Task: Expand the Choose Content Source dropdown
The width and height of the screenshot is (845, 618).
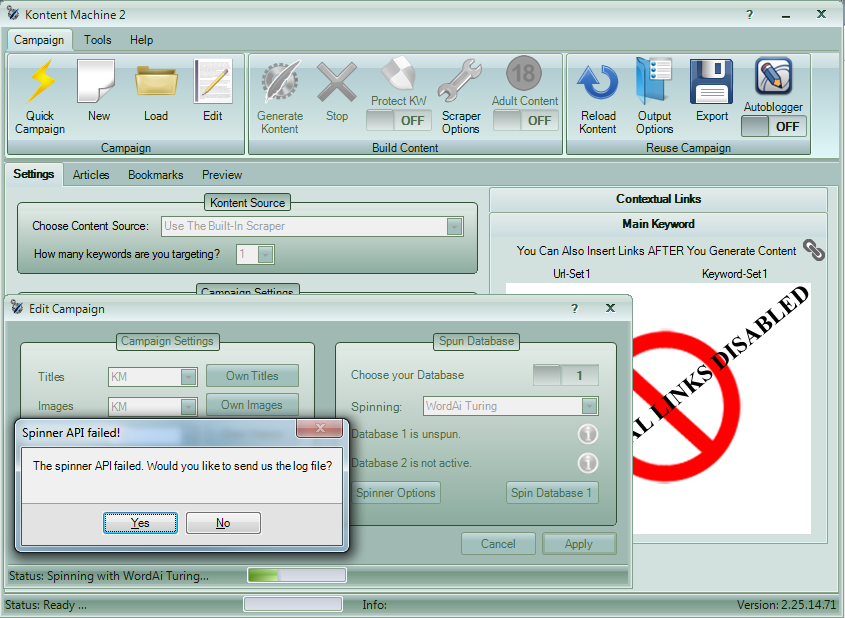Action: pyautogui.click(x=454, y=226)
